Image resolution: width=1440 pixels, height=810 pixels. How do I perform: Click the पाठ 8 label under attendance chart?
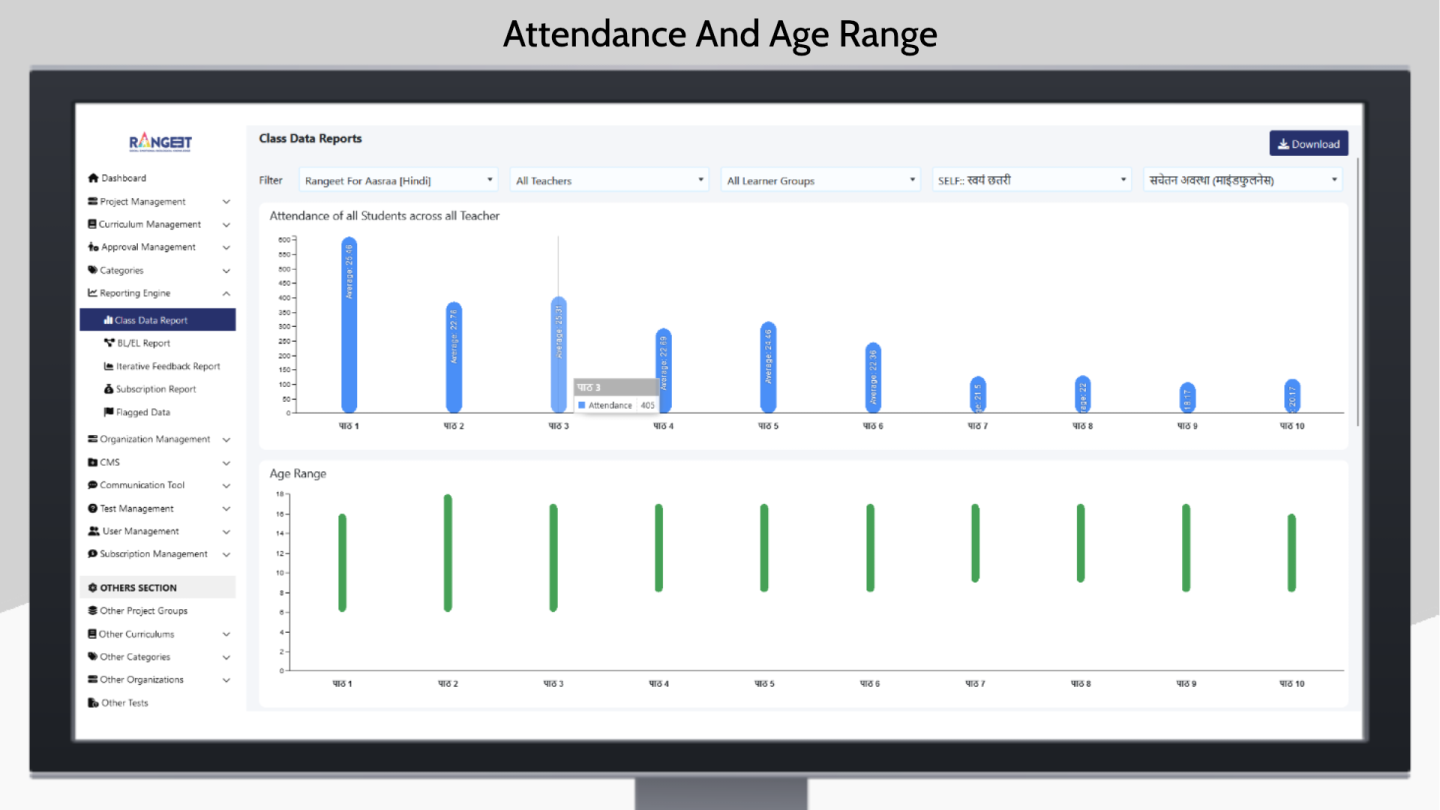pos(1082,426)
